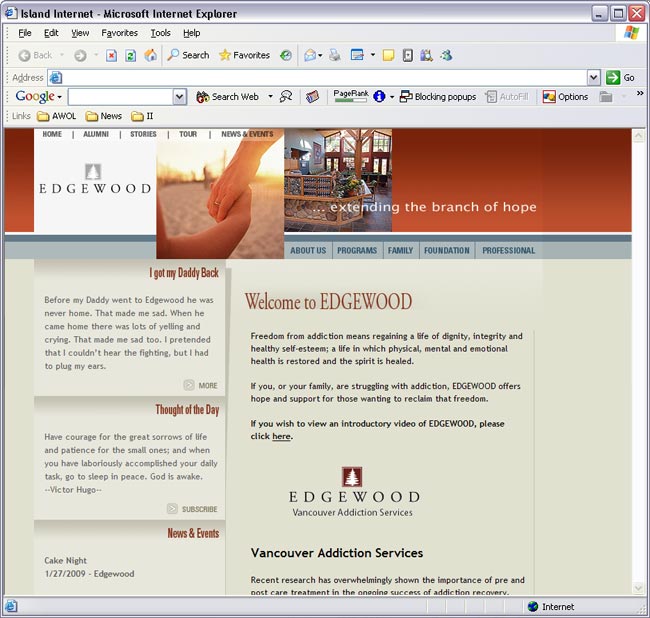Click the blue Page Info icon
The width and height of the screenshot is (650, 618).
[379, 97]
